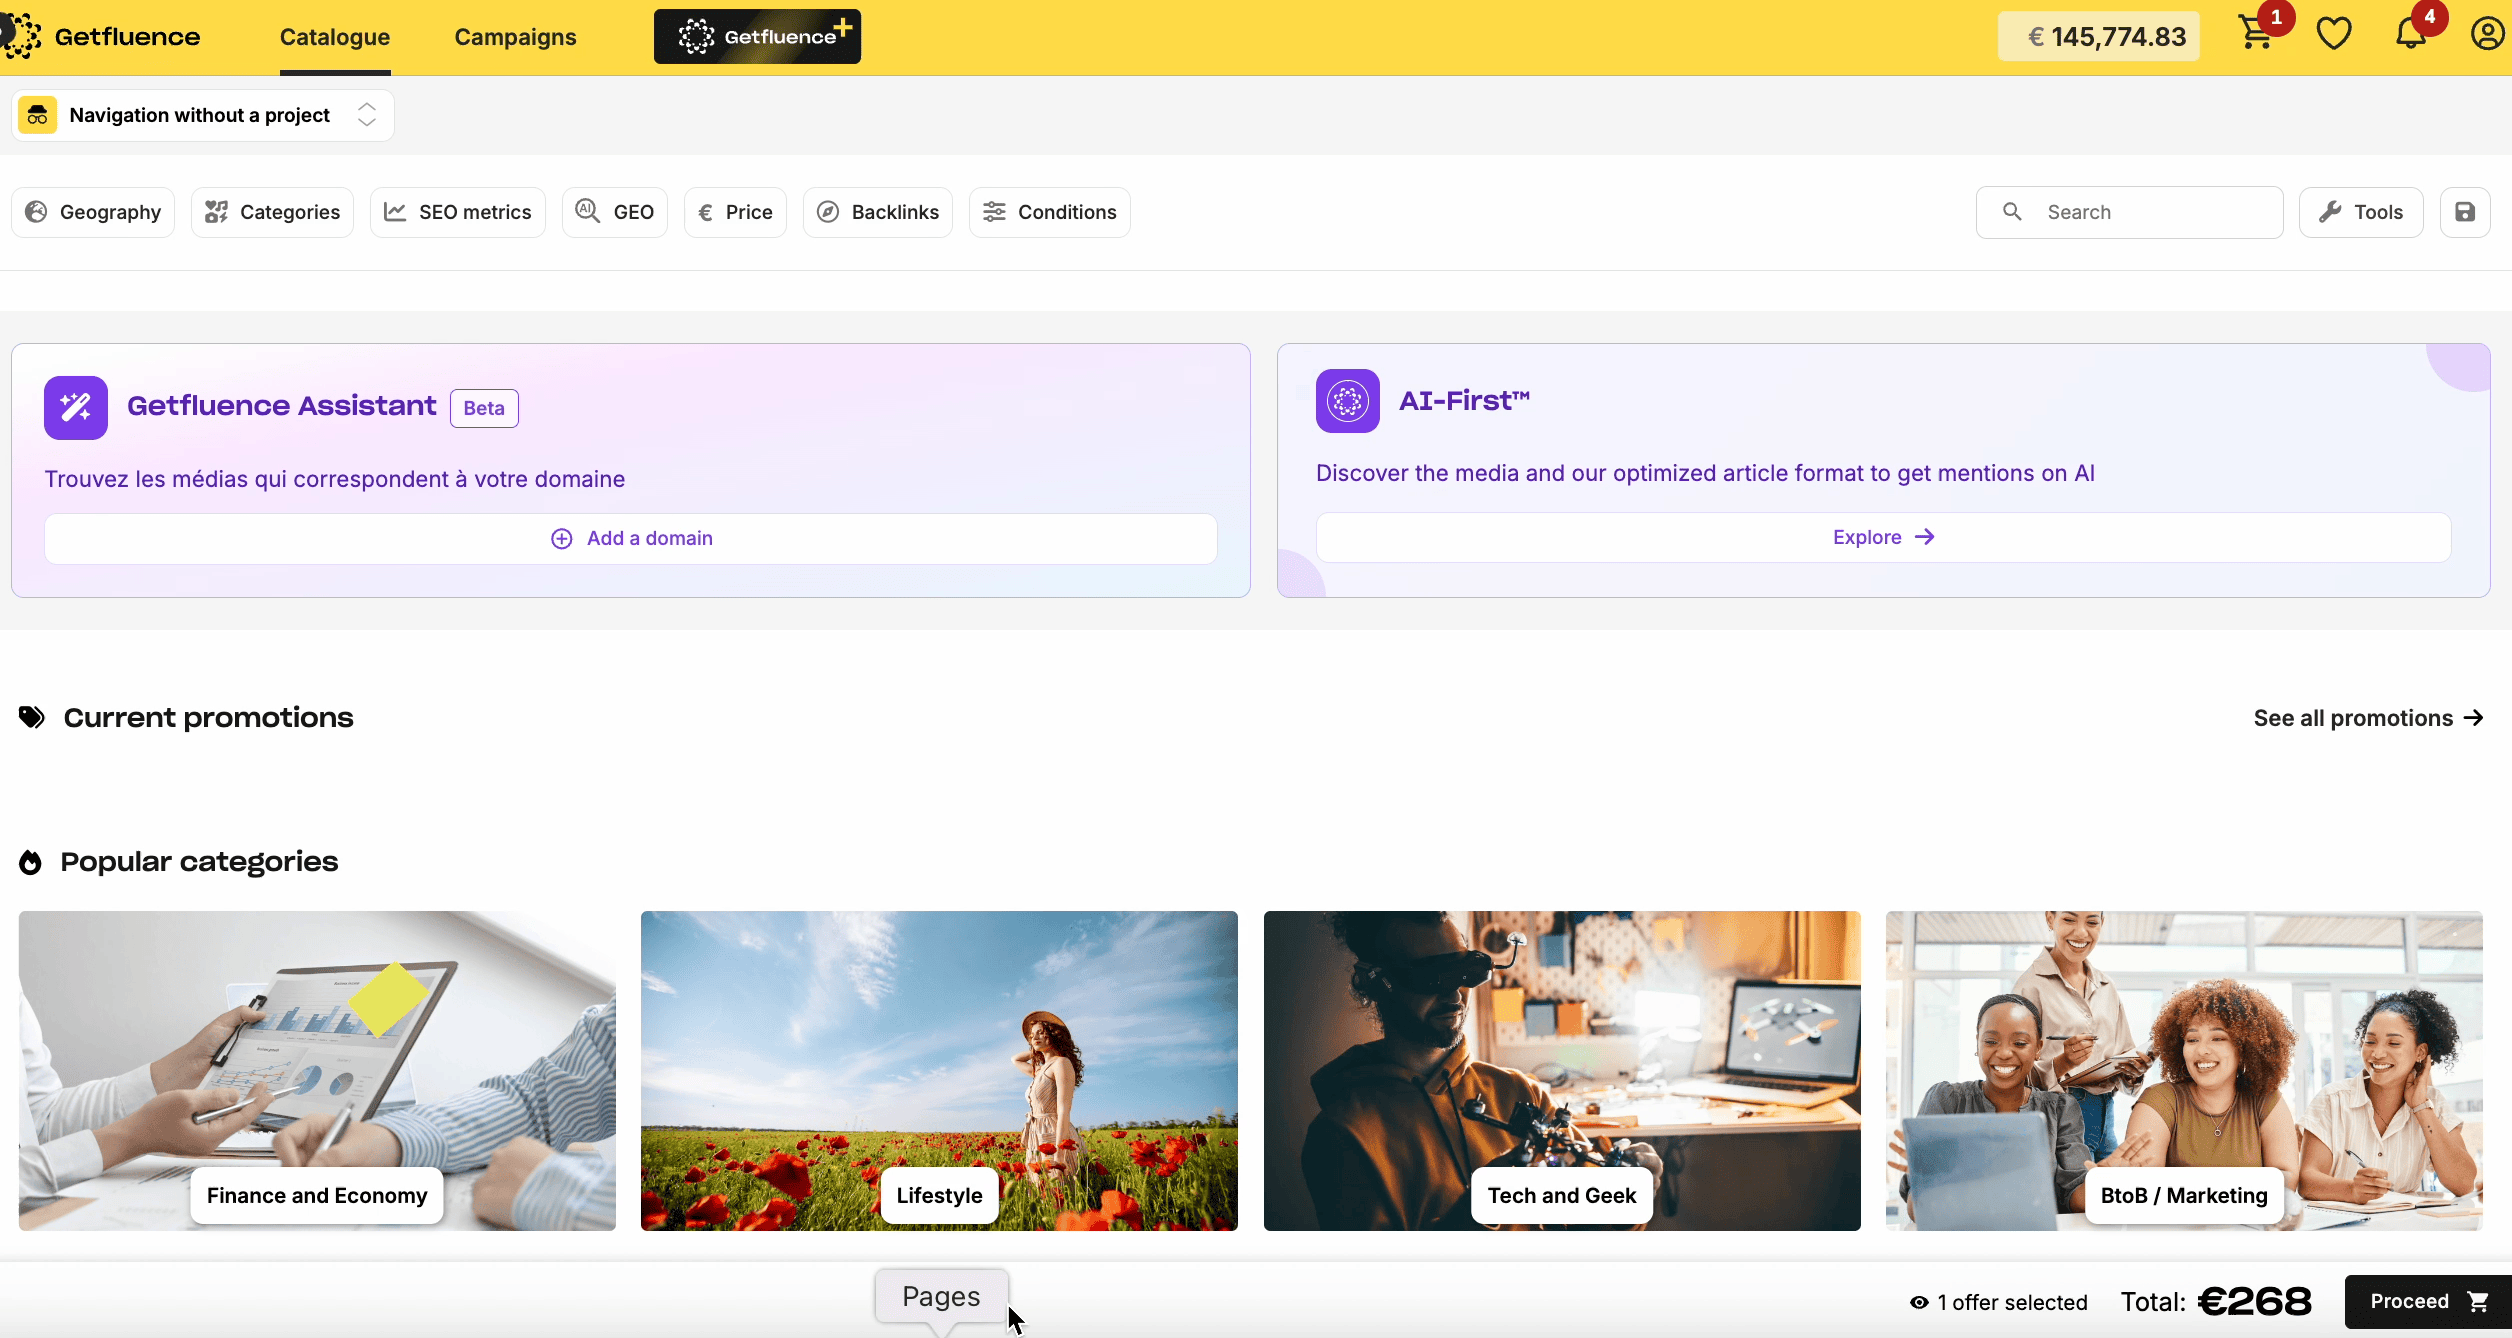Switch to the Campaigns tab

click(515, 37)
